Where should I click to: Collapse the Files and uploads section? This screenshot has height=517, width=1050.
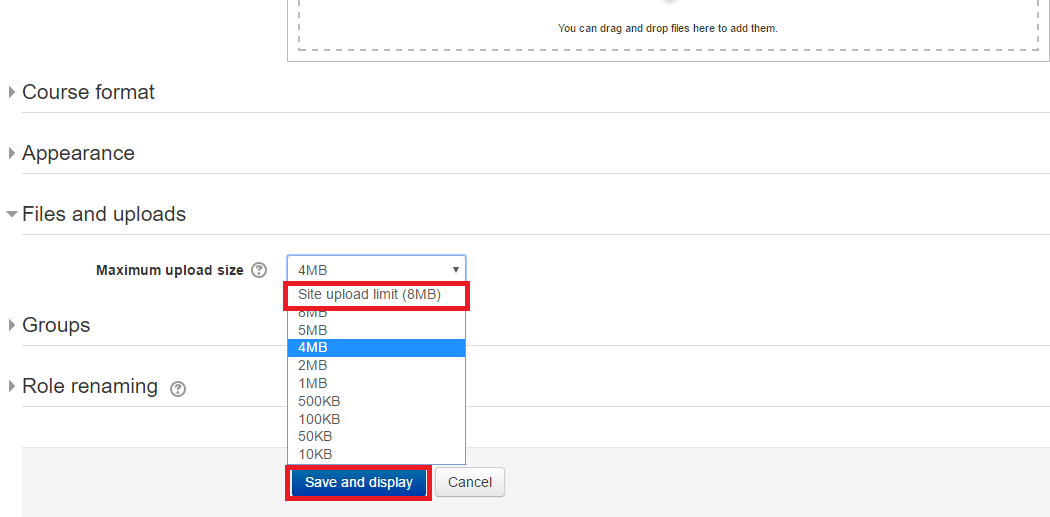click(103, 214)
